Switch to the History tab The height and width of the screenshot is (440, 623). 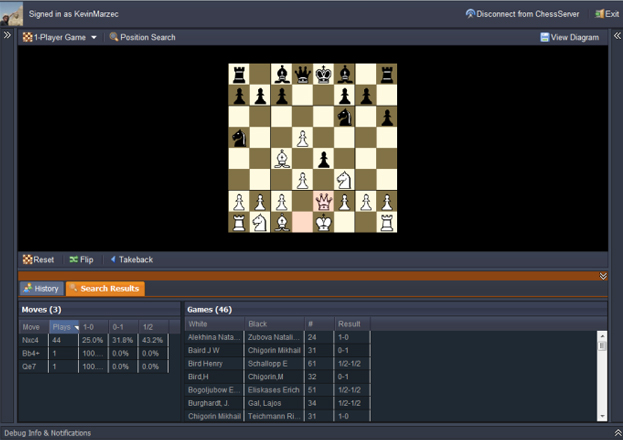41,288
